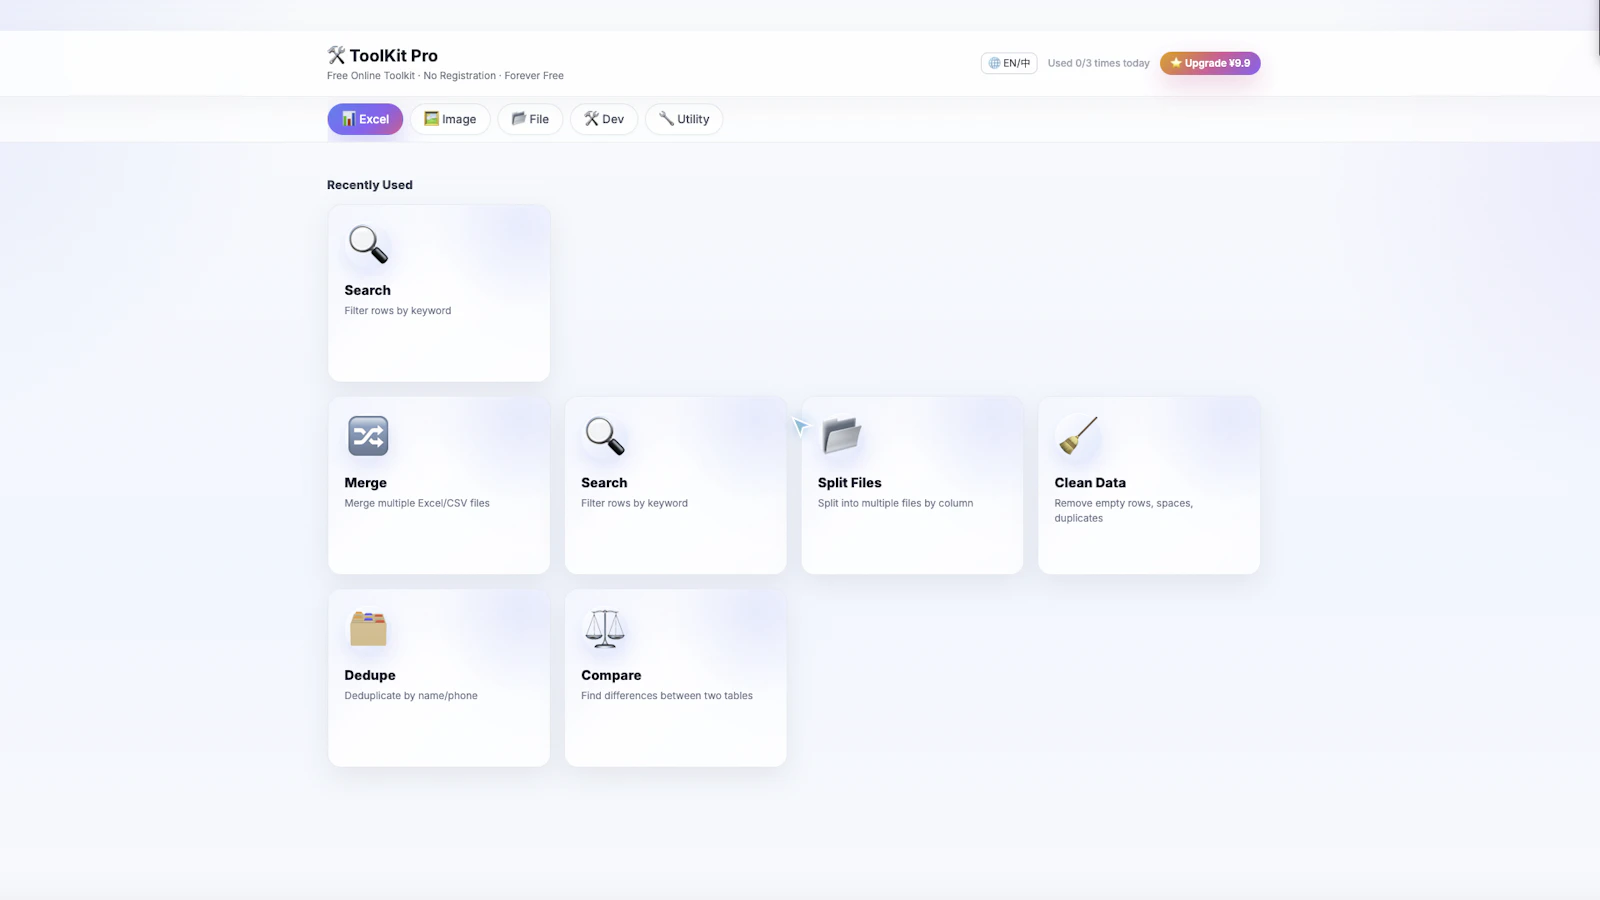Open the Dev tab
The image size is (1600, 900).
click(x=604, y=119)
